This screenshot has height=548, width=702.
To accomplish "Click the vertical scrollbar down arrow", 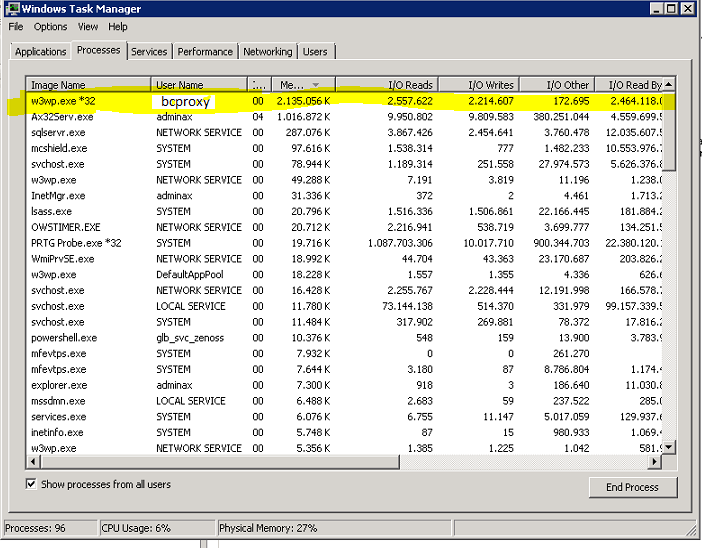I will click(668, 447).
